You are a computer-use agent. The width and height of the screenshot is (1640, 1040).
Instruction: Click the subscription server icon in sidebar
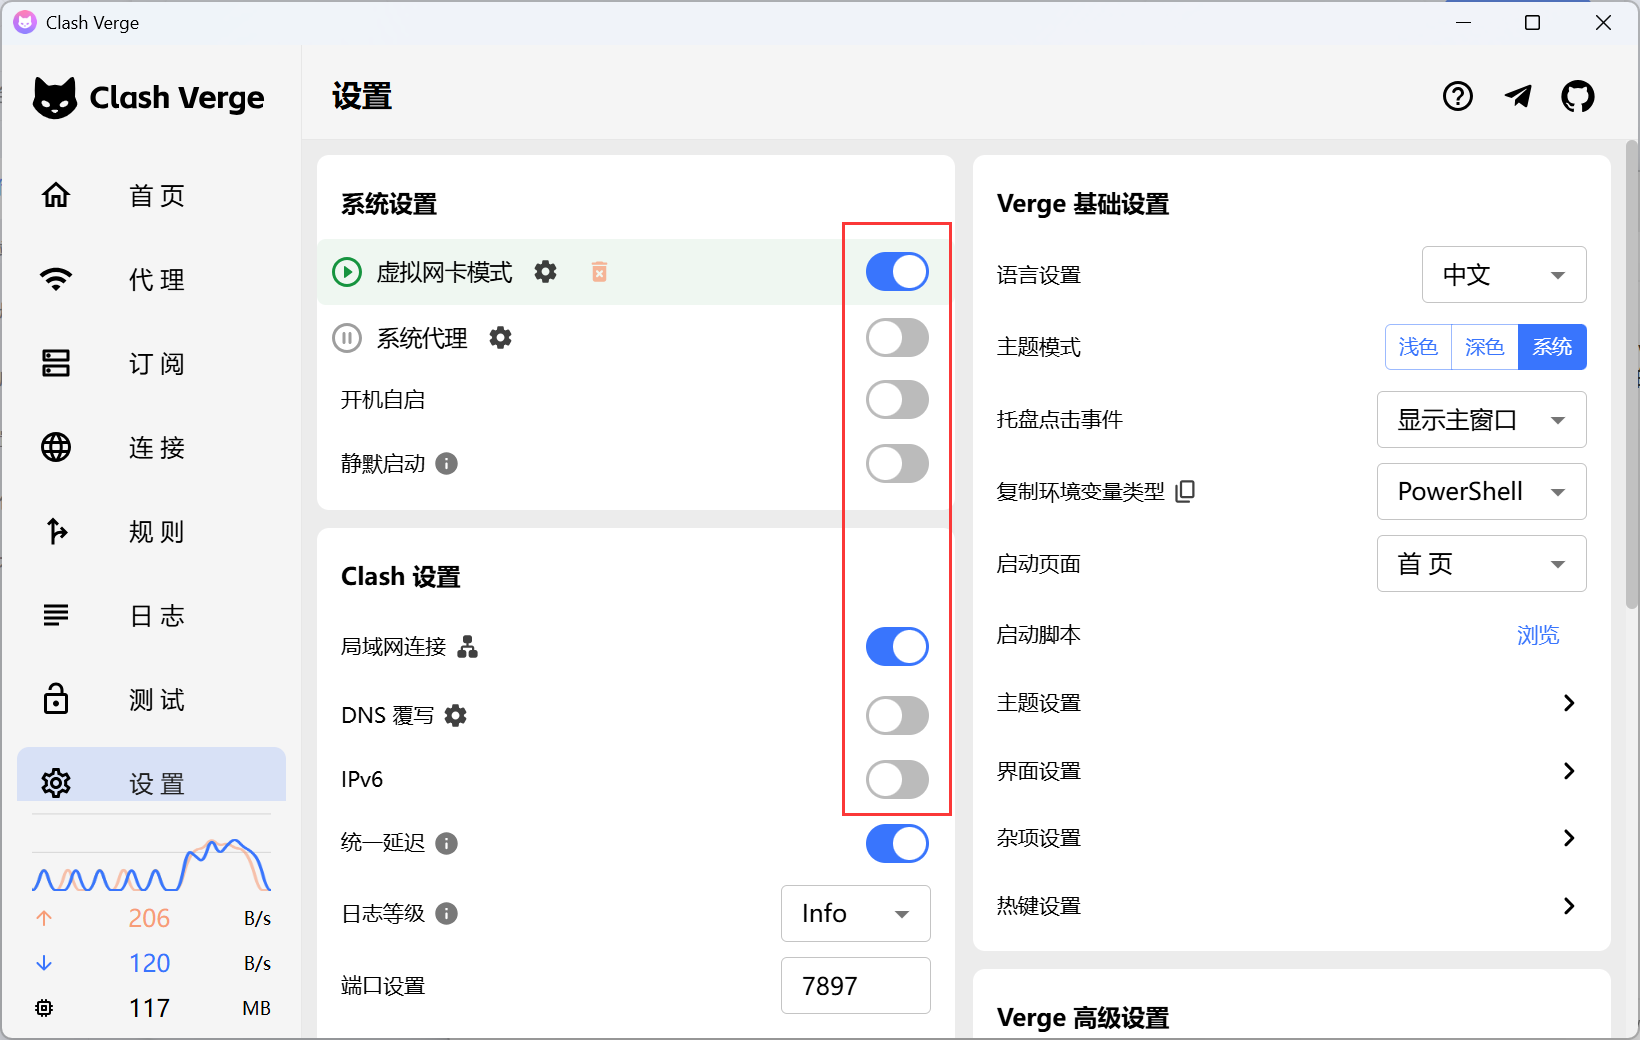click(56, 363)
